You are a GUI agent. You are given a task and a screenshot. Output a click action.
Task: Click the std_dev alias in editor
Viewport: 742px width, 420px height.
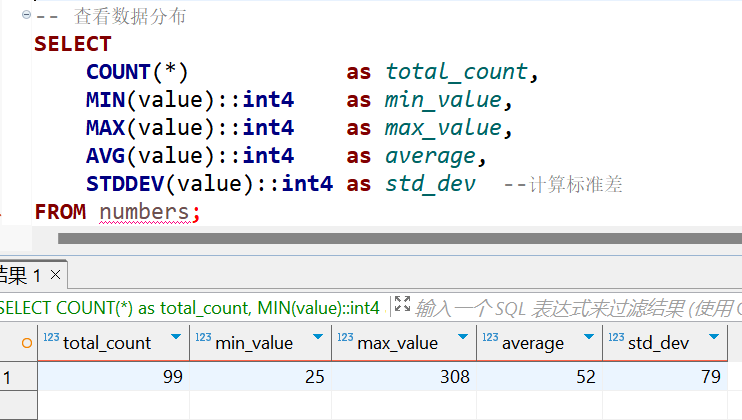(x=430, y=184)
